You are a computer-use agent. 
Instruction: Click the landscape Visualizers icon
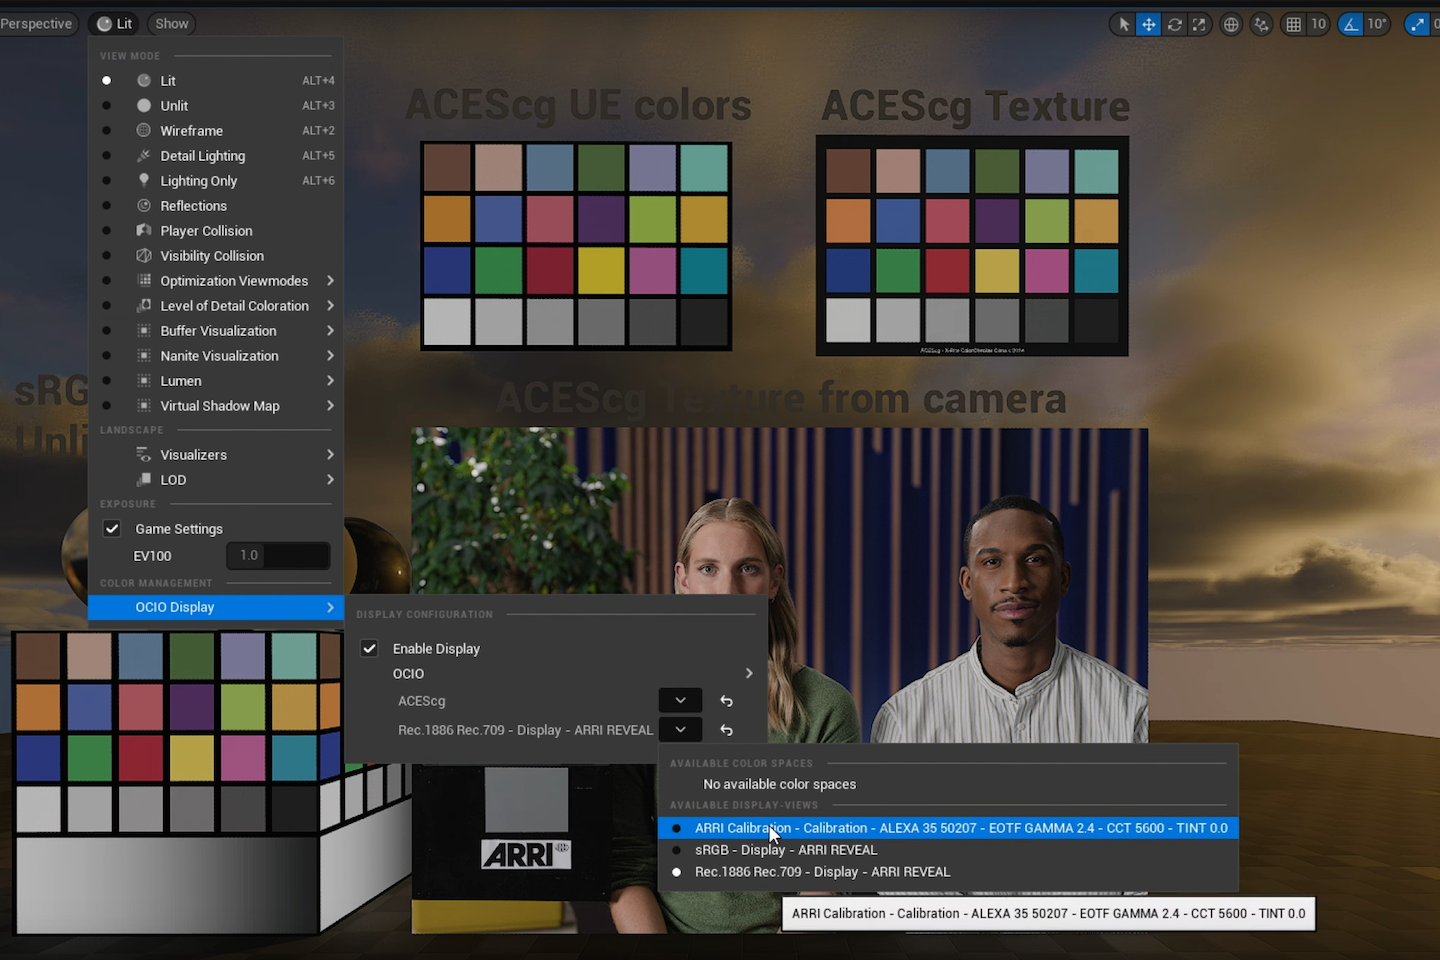pyautogui.click(x=144, y=455)
